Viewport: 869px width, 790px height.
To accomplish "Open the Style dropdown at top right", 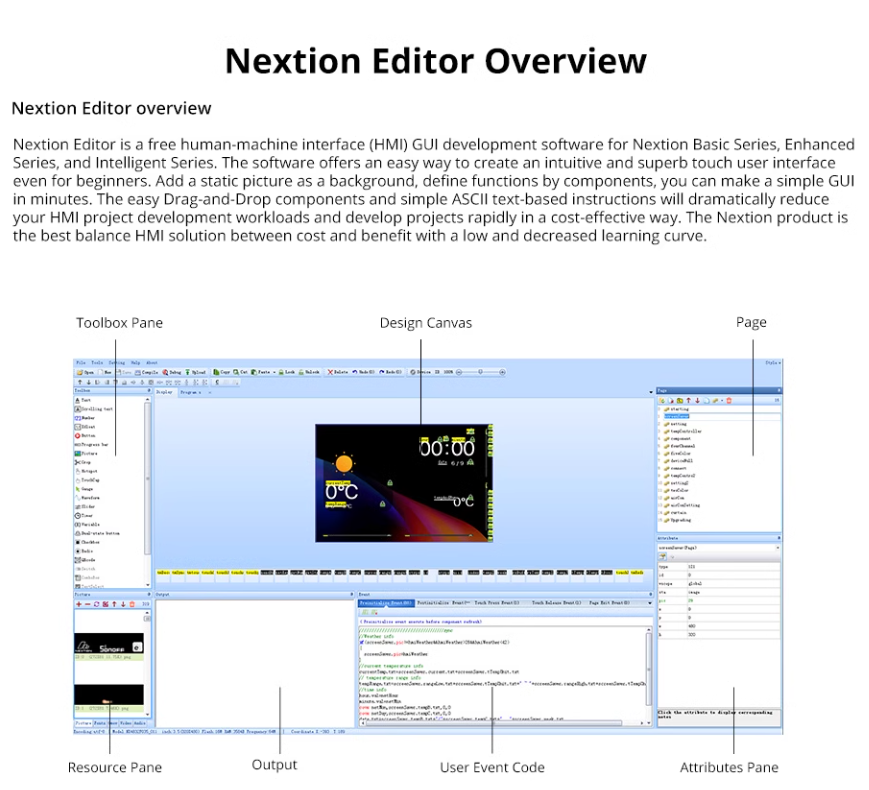I will click(x=773, y=363).
